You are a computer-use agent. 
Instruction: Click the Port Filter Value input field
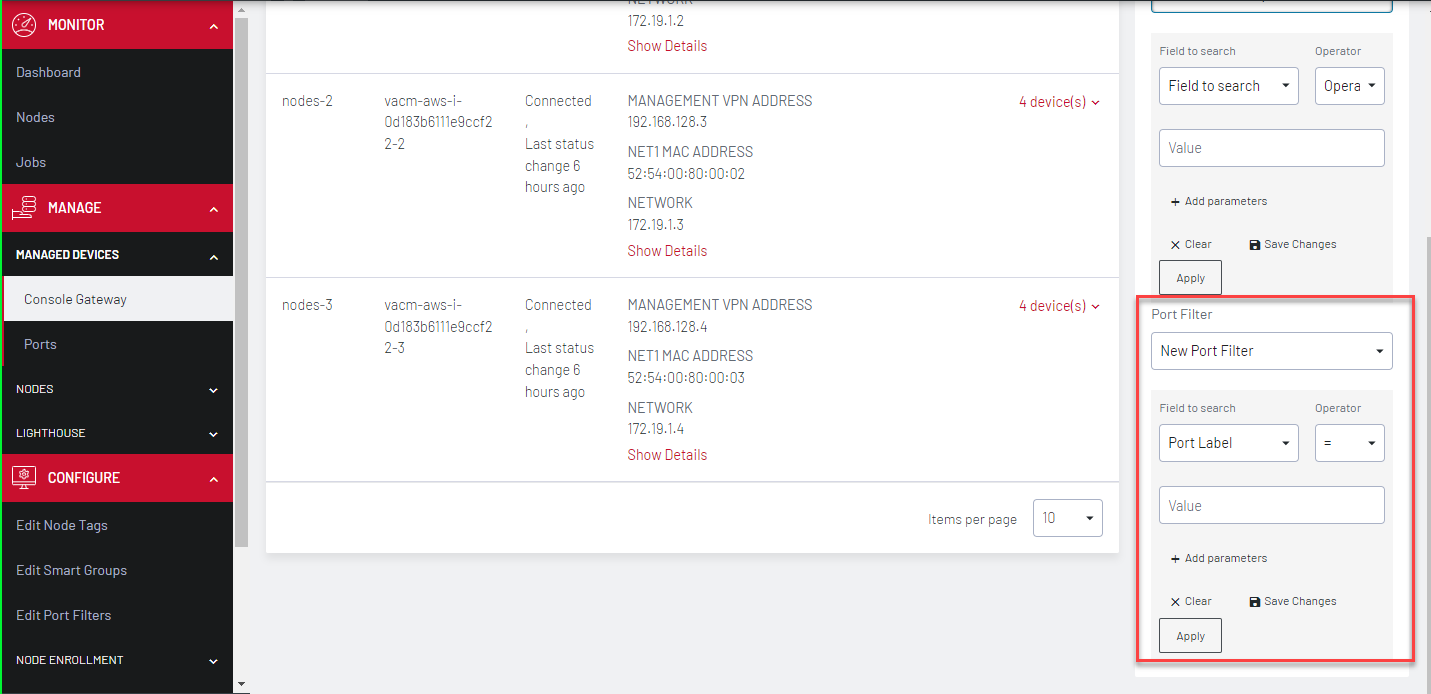coord(1271,505)
